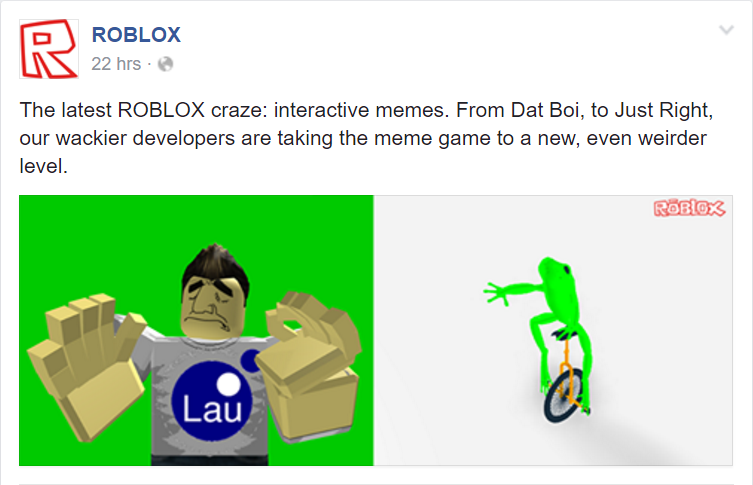Click the white dot on the shirt logo
Image resolution: width=753 pixels, height=485 pixels.
(x=229, y=384)
